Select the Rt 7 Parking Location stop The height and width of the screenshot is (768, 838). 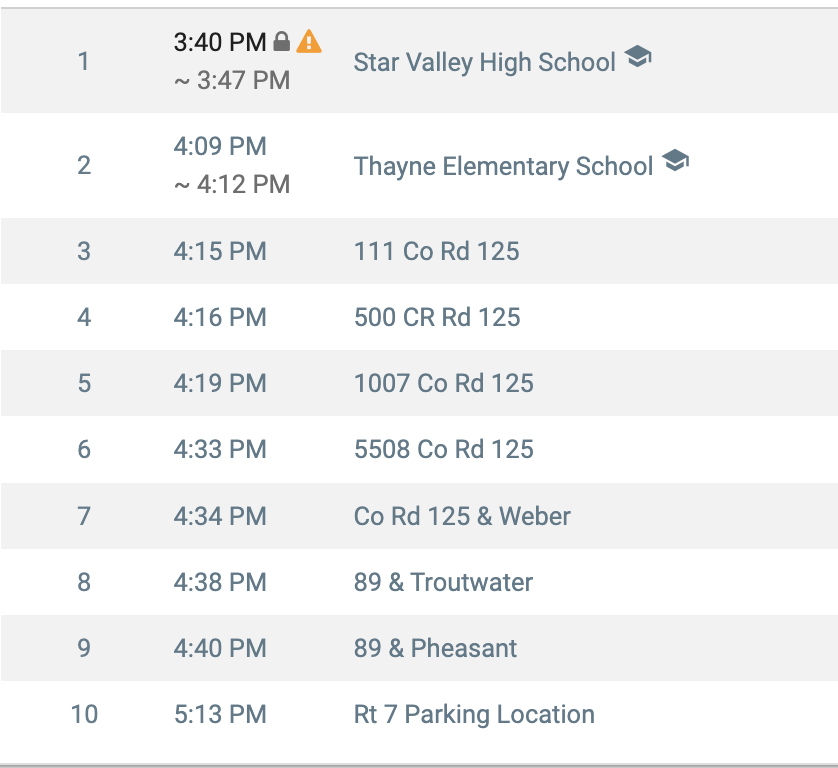click(x=474, y=715)
